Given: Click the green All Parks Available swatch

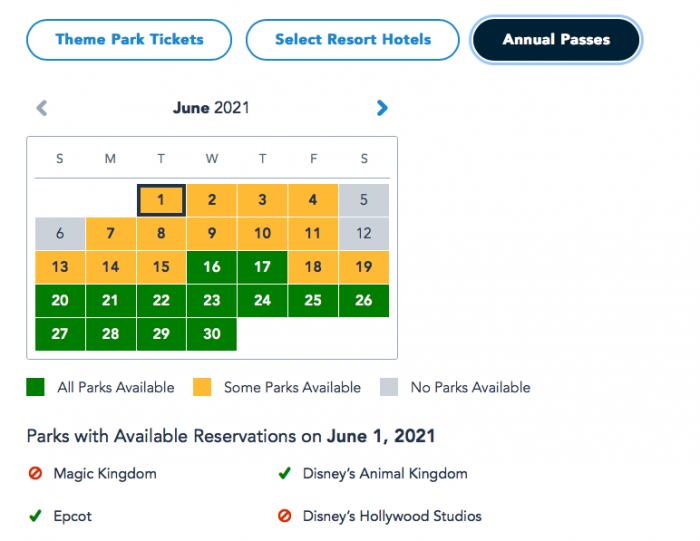Looking at the screenshot, I should click(35, 388).
